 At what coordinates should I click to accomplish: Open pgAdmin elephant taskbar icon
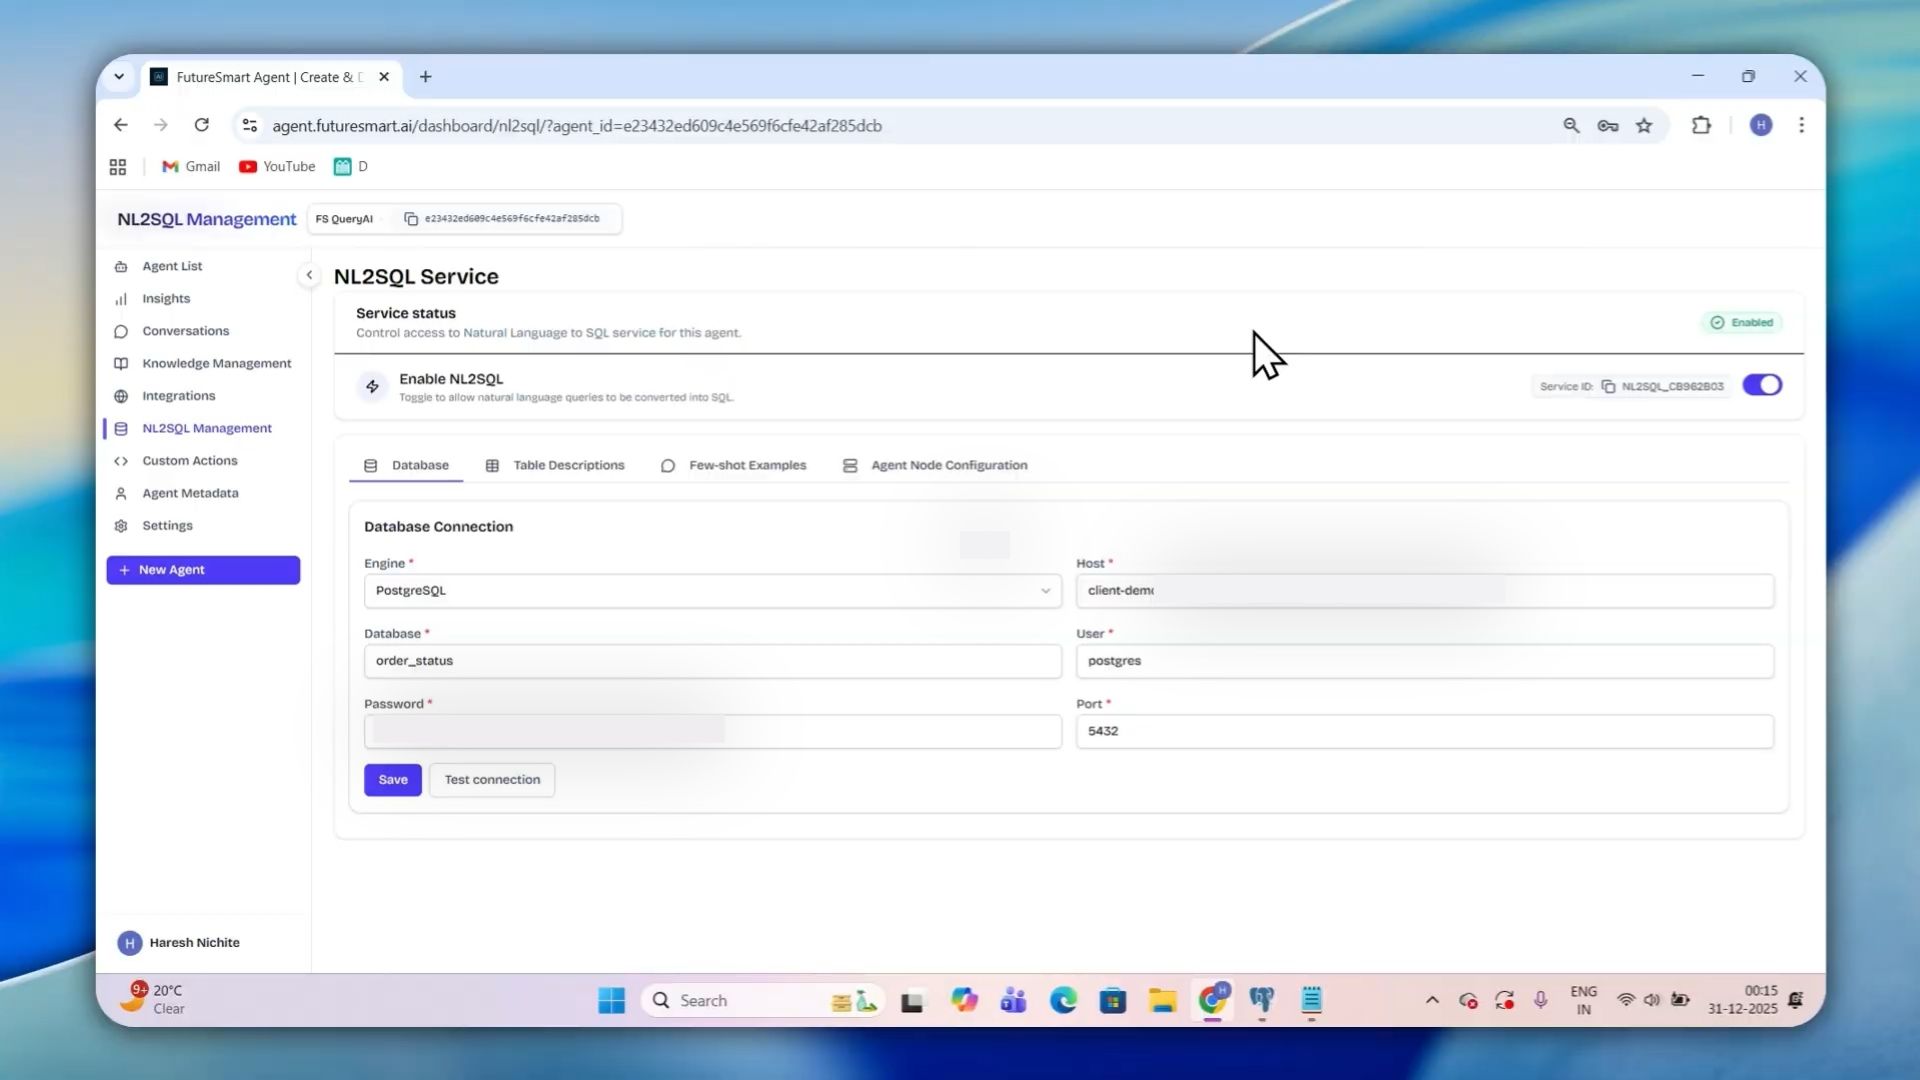(1262, 1000)
